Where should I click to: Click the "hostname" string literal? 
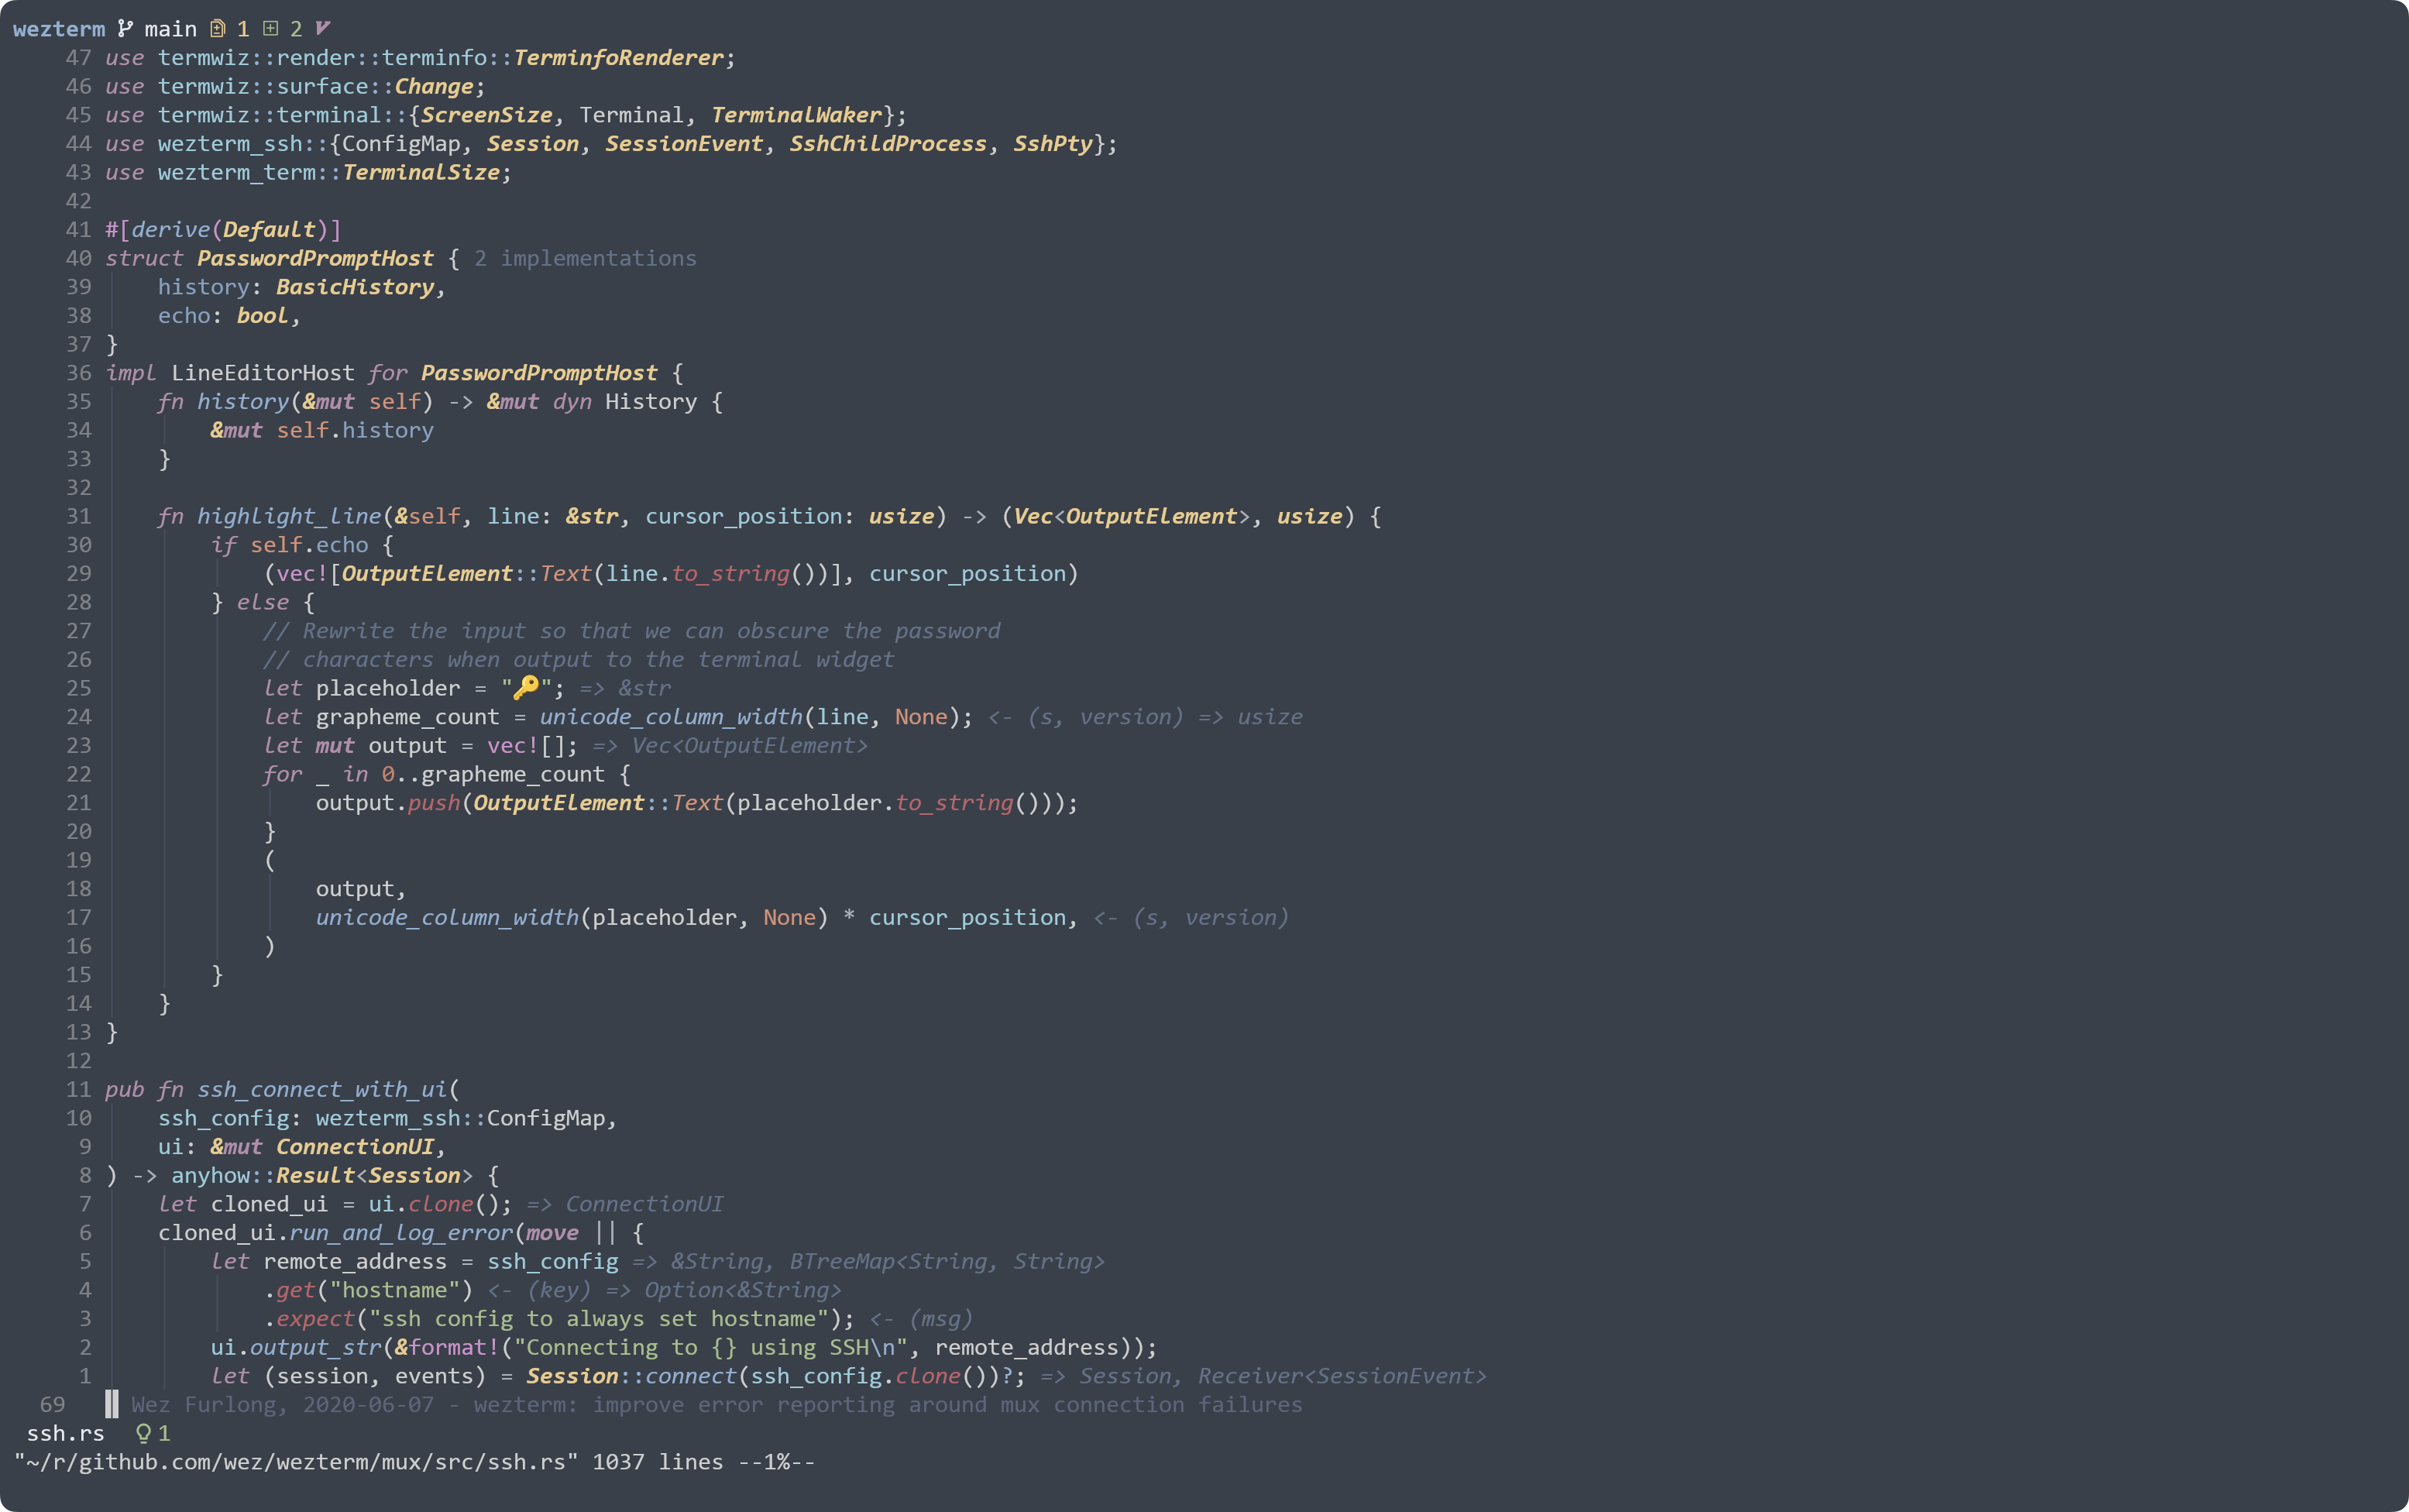point(401,1290)
